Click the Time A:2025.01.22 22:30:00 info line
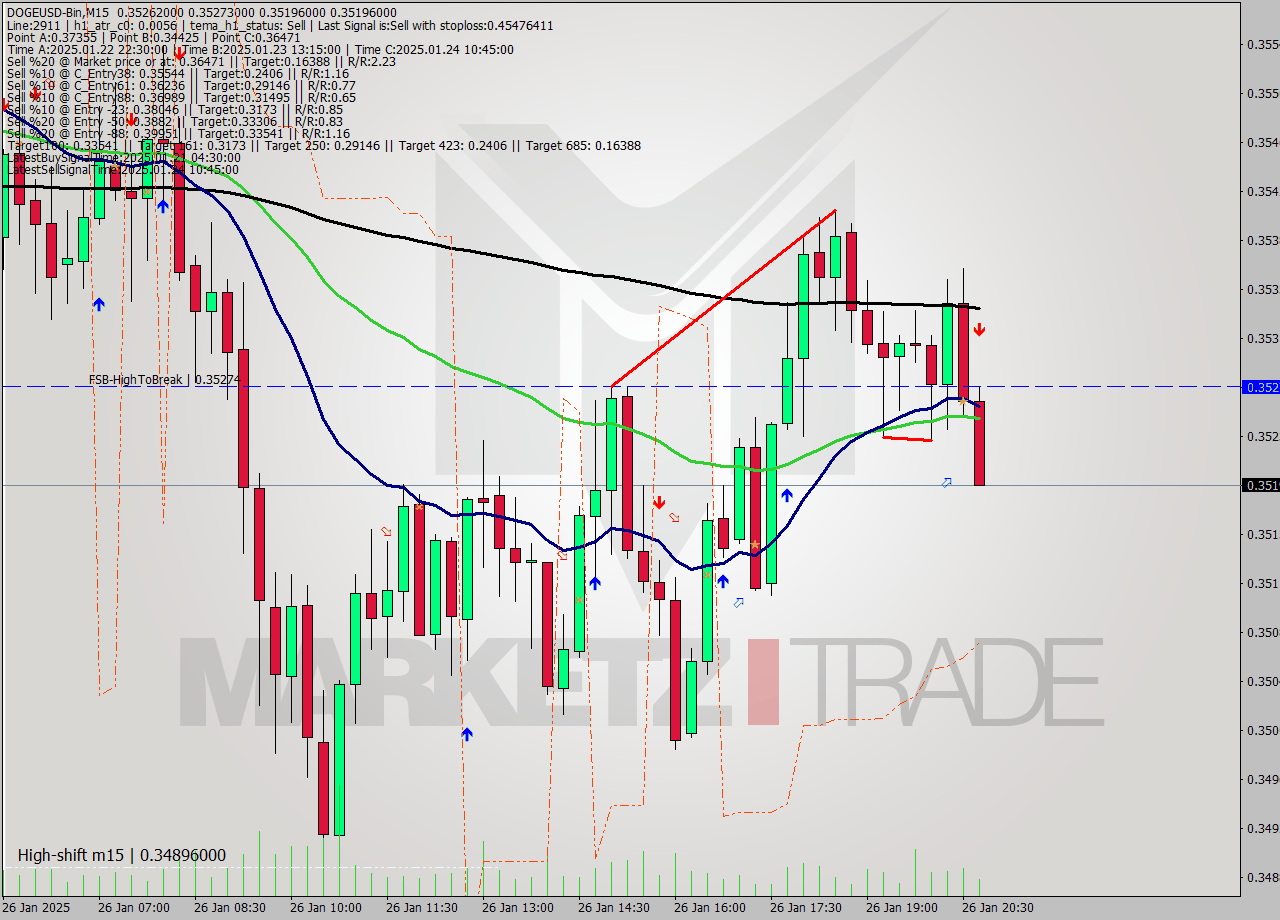This screenshot has width=1280, height=920. (x=260, y=49)
